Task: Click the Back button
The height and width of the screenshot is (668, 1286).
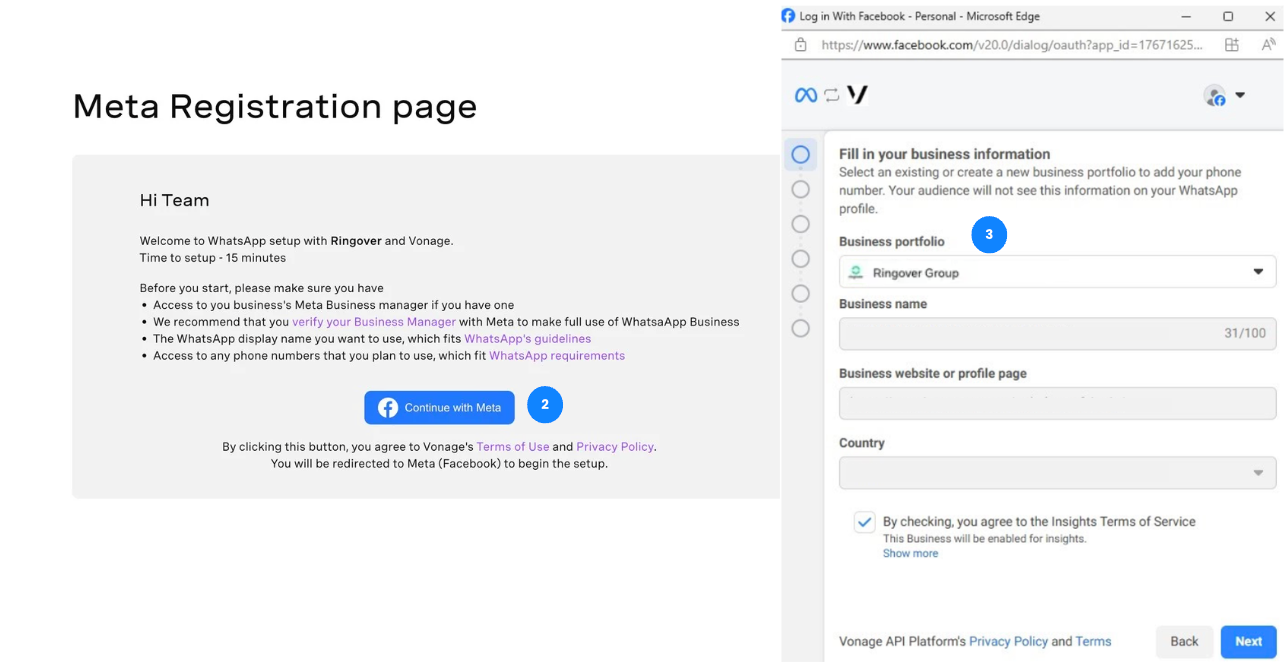Action: (x=1184, y=641)
